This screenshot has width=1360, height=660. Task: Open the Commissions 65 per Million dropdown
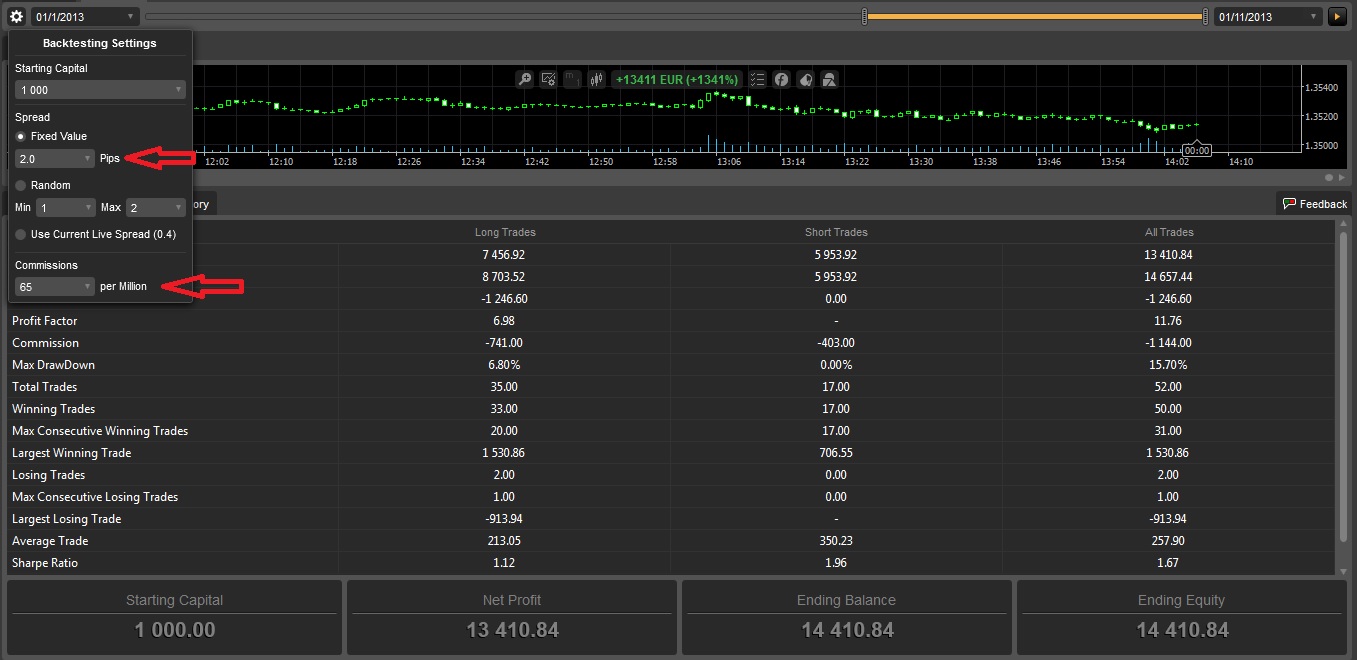(55, 286)
